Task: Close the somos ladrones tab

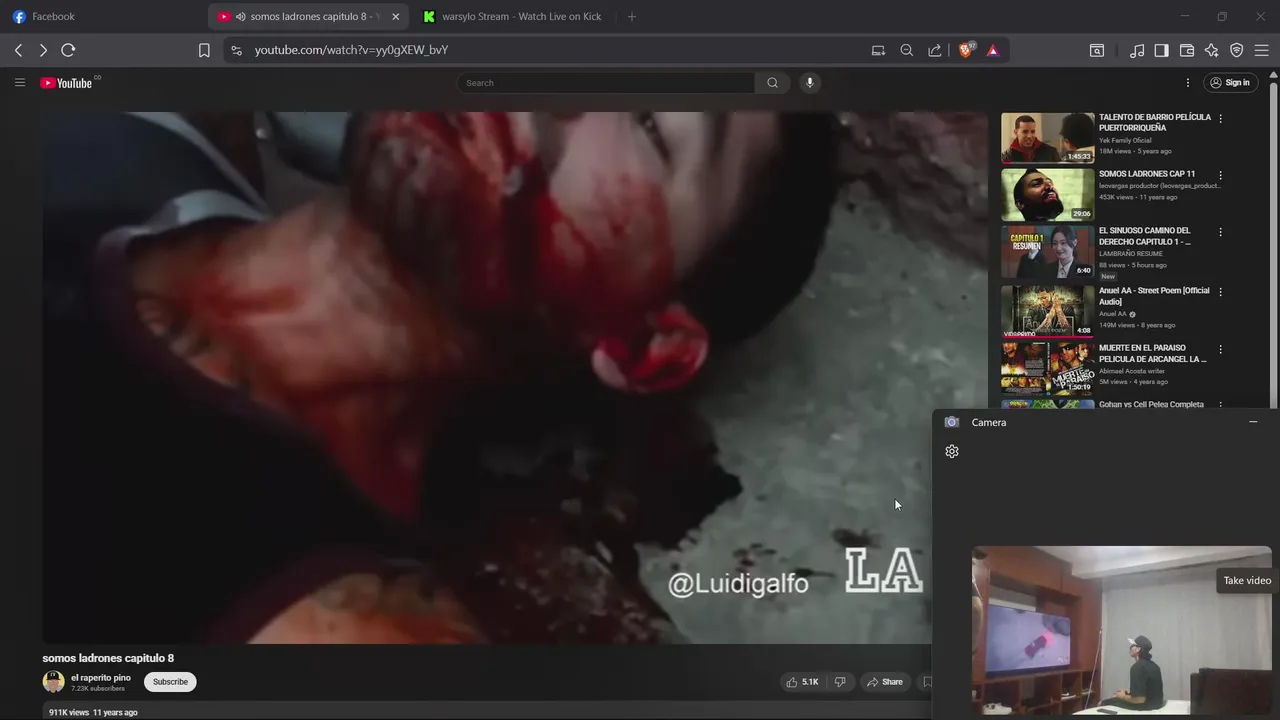Action: point(395,17)
